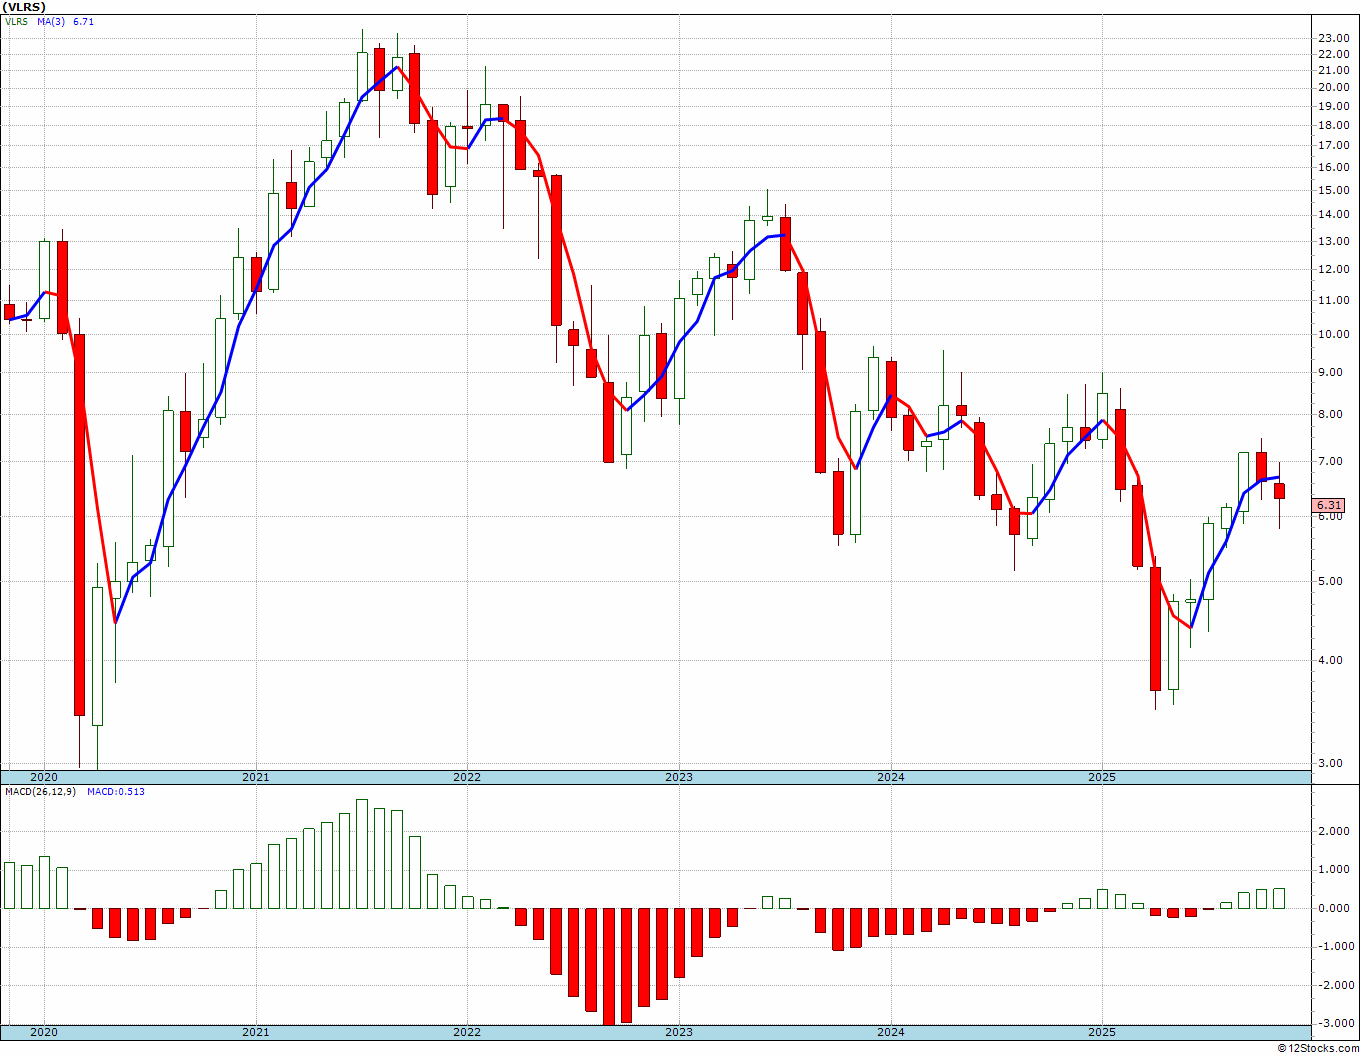The width and height of the screenshot is (1360, 1056).
Task: Select 2023 on the price chart time axis
Action: point(679,777)
